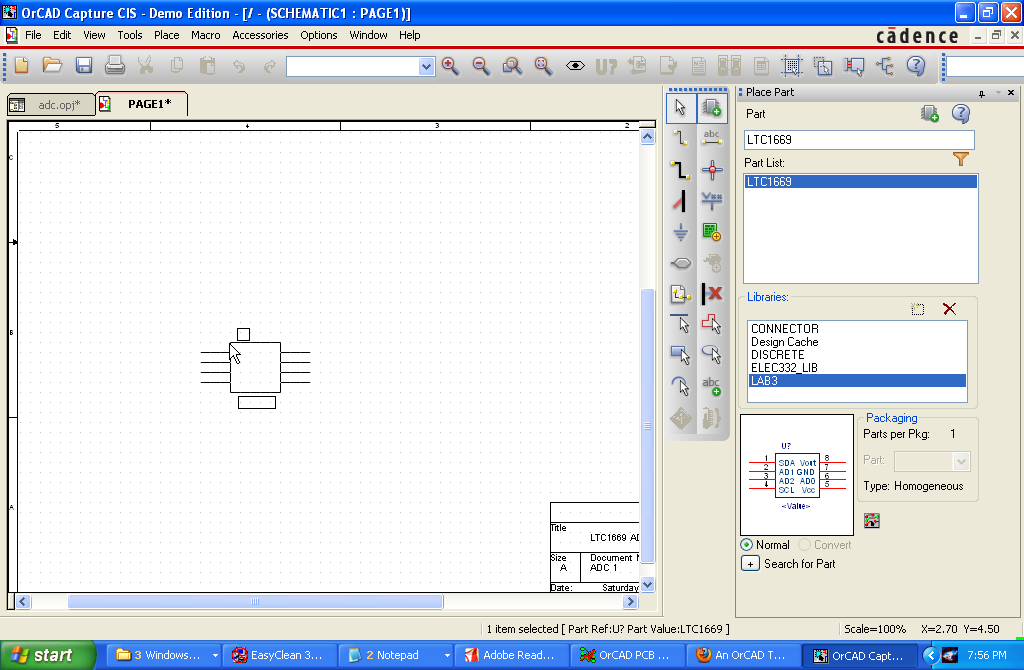
Task: Click the LTC1669 part preview thumbnail
Action: [x=797, y=475]
